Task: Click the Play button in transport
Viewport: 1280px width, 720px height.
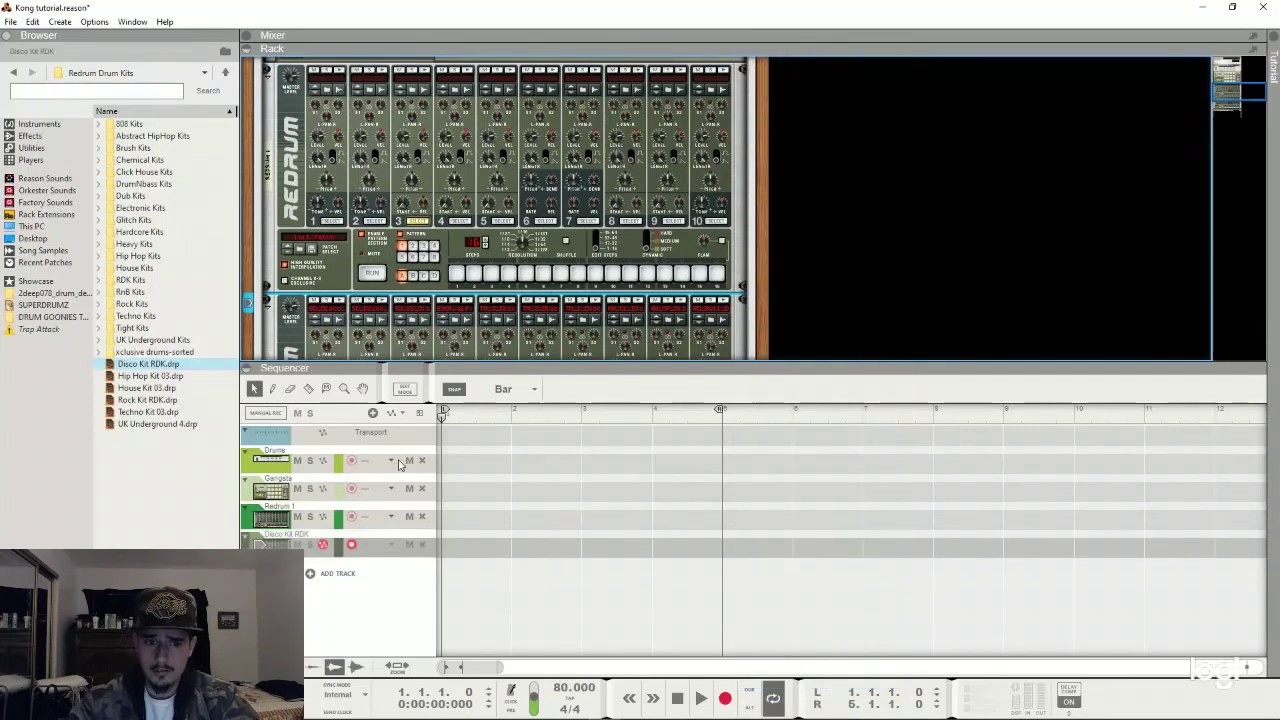Action: click(701, 699)
